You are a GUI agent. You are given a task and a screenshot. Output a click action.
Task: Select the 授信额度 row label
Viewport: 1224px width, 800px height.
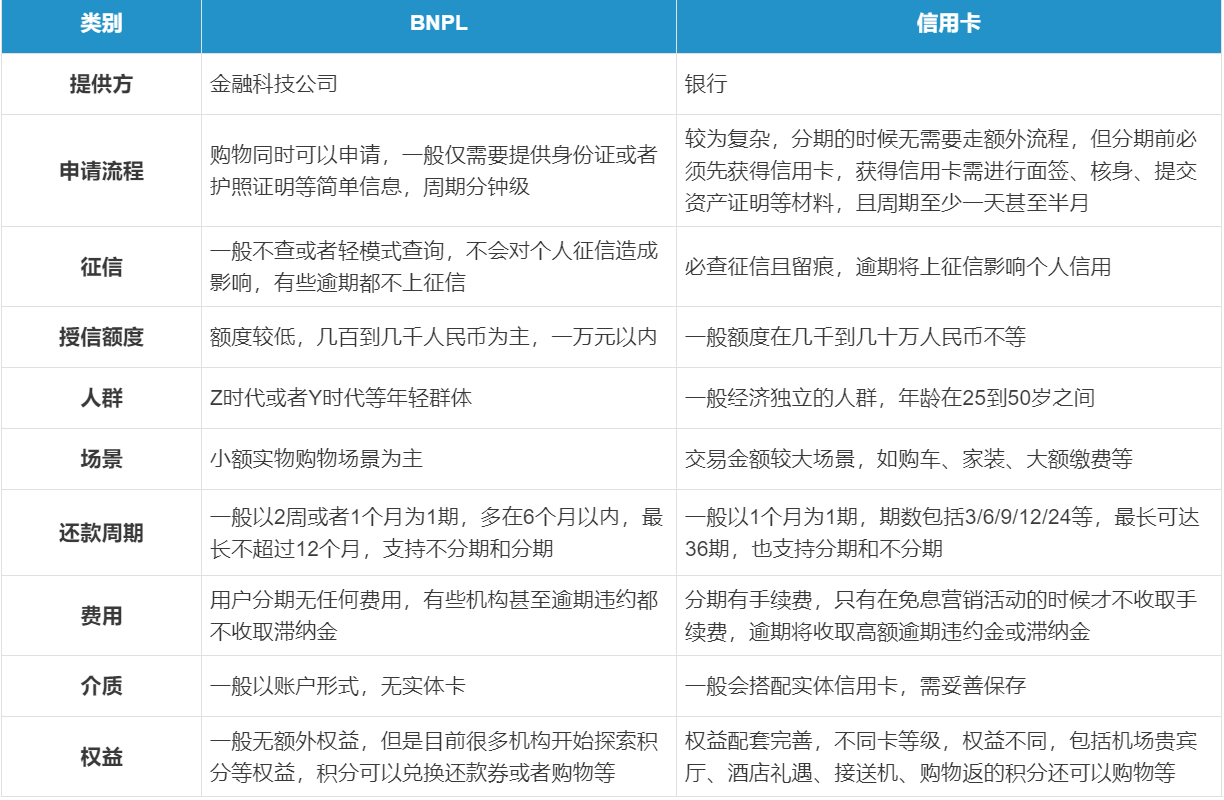point(100,337)
